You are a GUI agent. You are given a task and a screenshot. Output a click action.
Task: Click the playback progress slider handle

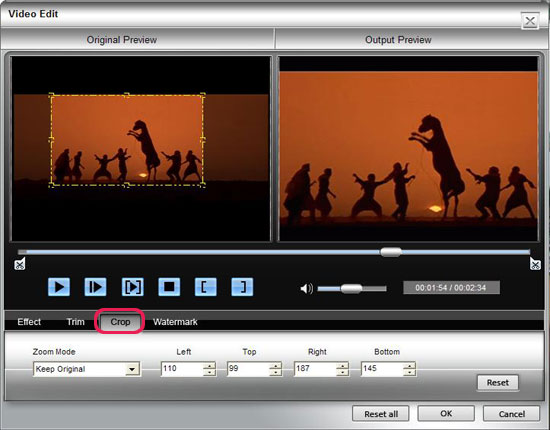pos(391,252)
